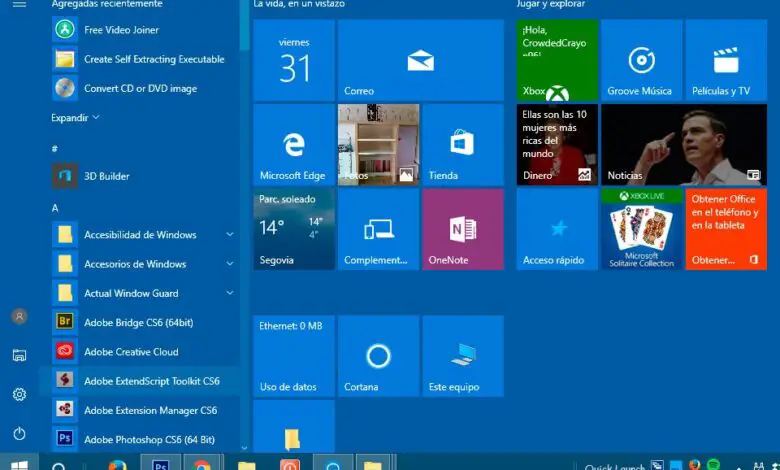
Task: Open Microsoft Solitaire Collection tile
Action: (642, 229)
